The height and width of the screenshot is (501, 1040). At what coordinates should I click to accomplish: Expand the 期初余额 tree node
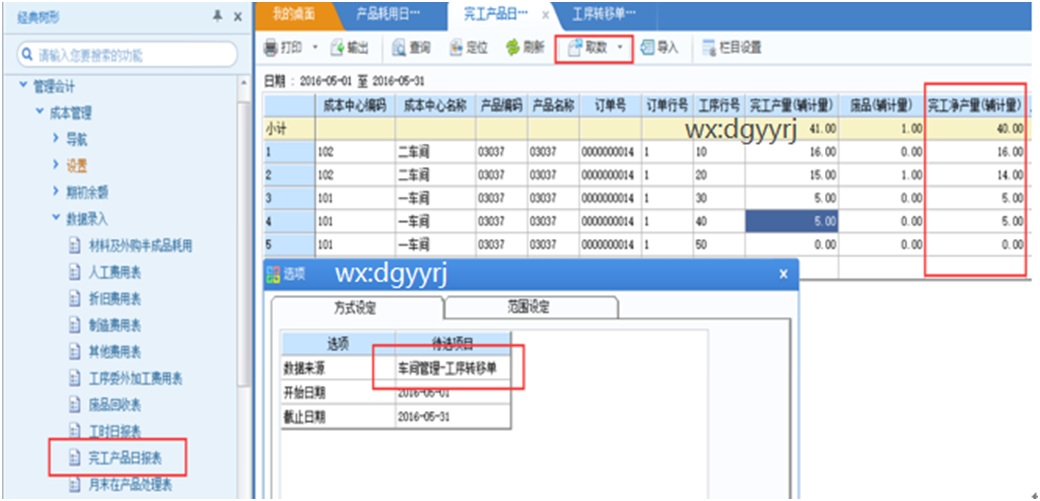pos(56,192)
